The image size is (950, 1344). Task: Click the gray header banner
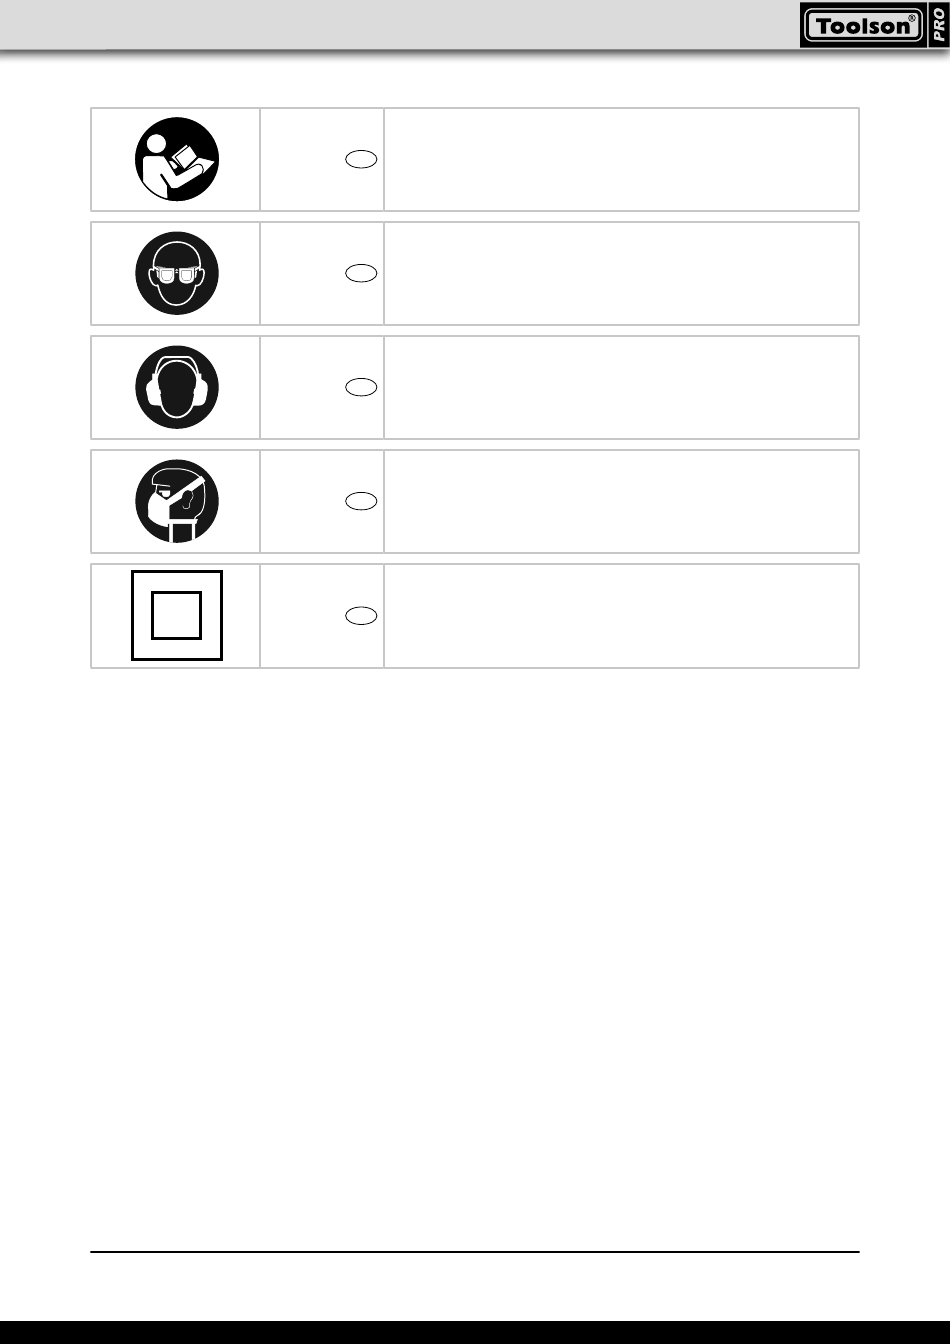(x=400, y=24)
